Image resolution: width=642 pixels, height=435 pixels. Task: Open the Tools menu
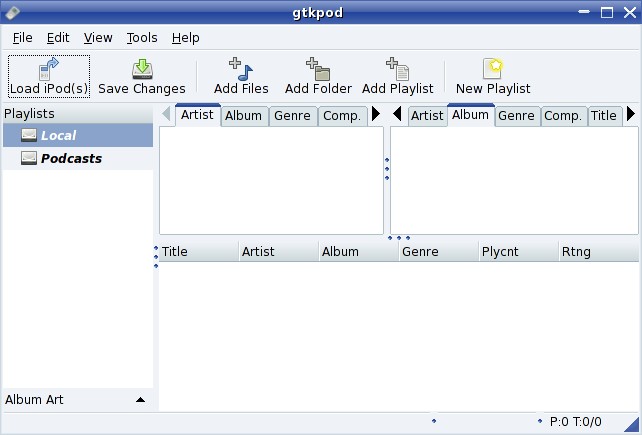coord(142,38)
